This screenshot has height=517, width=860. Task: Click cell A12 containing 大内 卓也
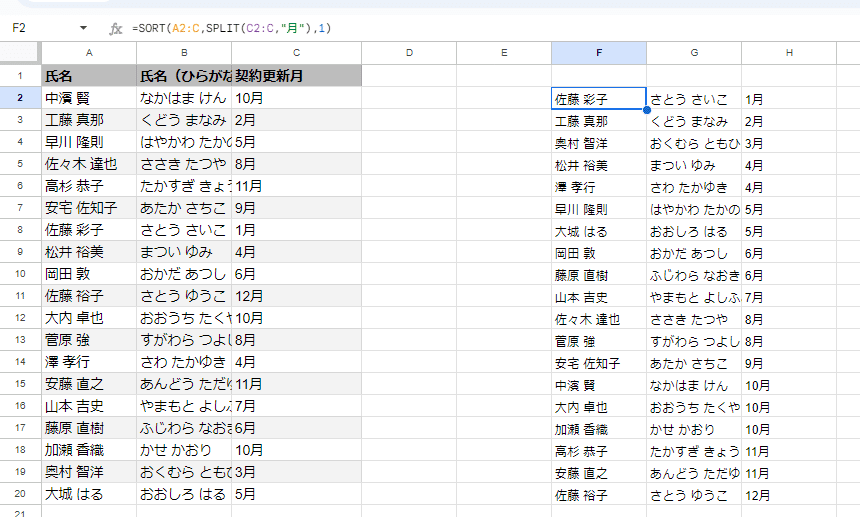(89, 317)
